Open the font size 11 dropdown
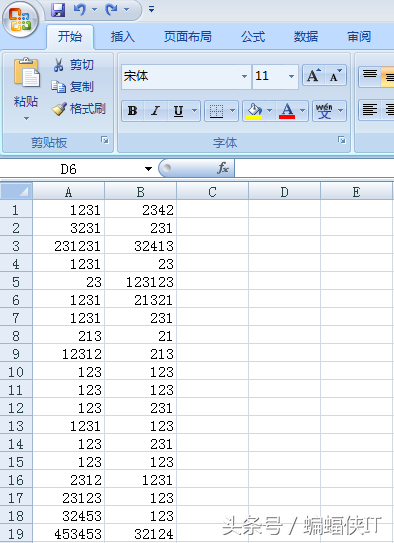394x543 pixels. 291,76
